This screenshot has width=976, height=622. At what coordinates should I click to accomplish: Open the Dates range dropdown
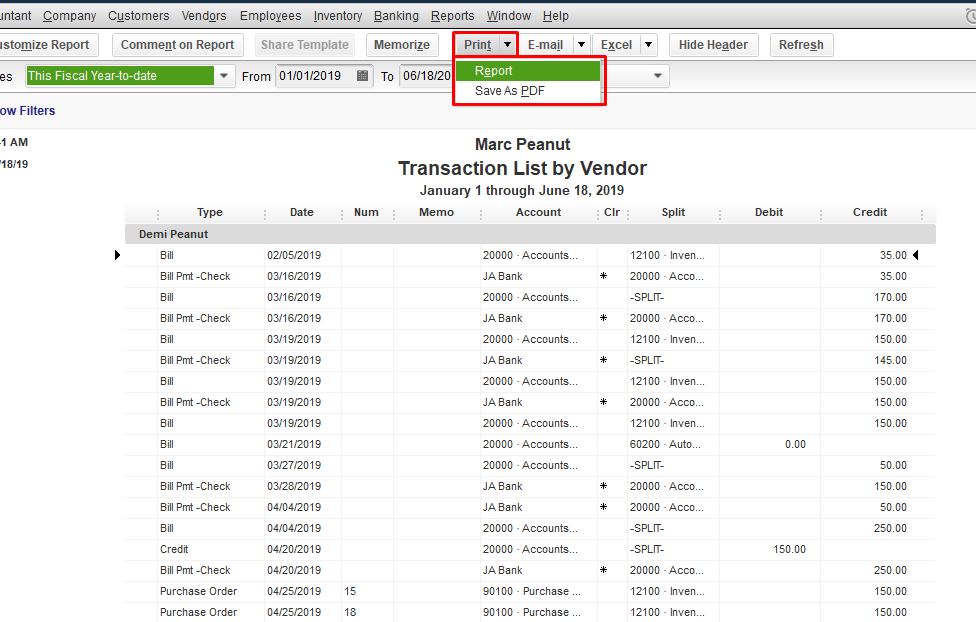click(223, 76)
